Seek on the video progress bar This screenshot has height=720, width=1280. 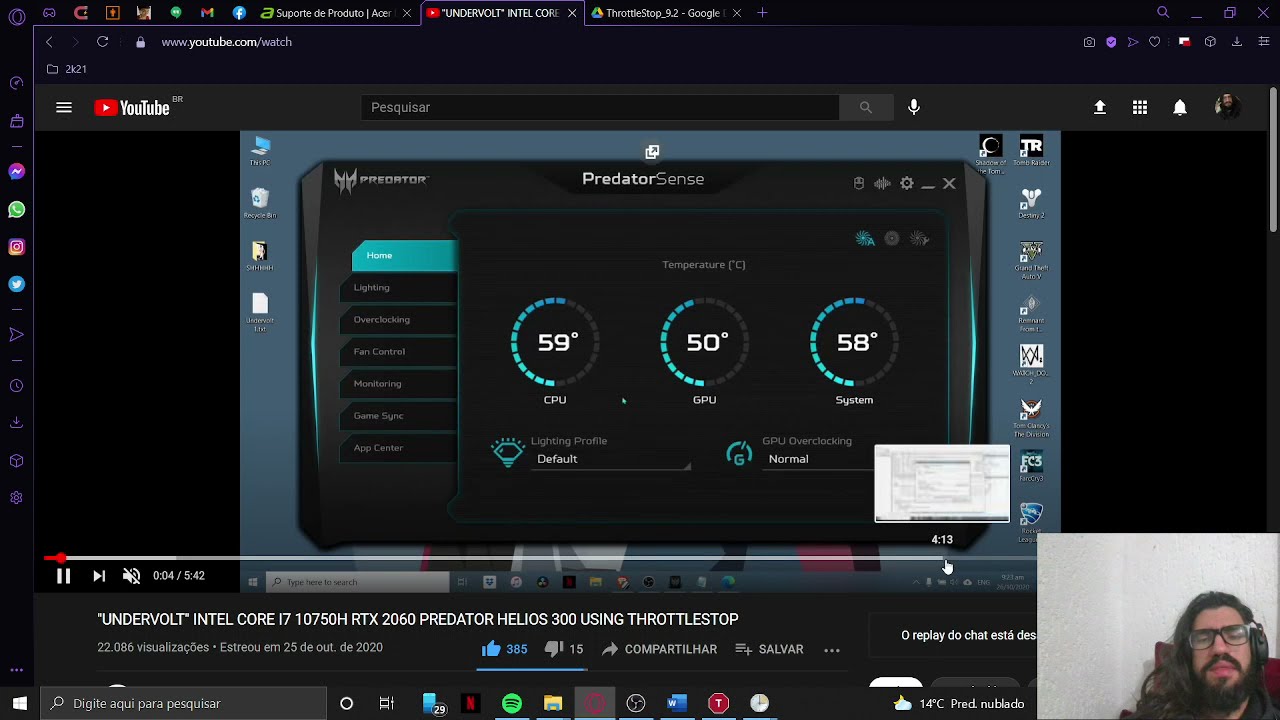pyautogui.click(x=540, y=558)
